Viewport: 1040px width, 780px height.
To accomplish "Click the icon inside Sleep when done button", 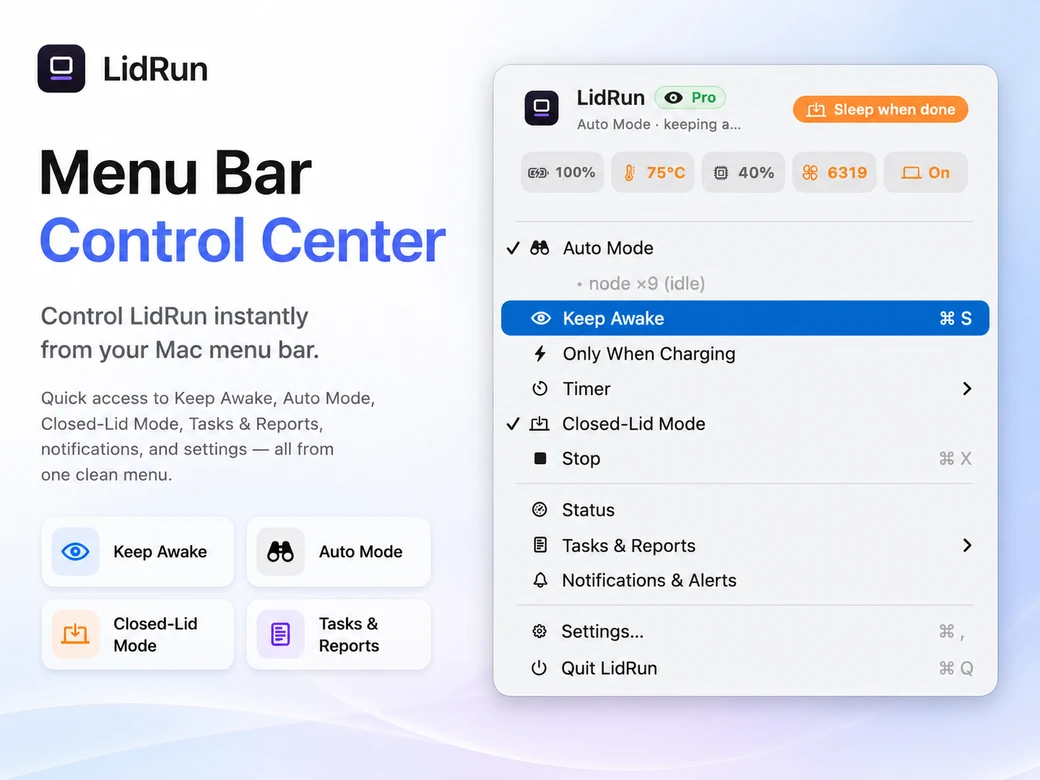I will [816, 110].
